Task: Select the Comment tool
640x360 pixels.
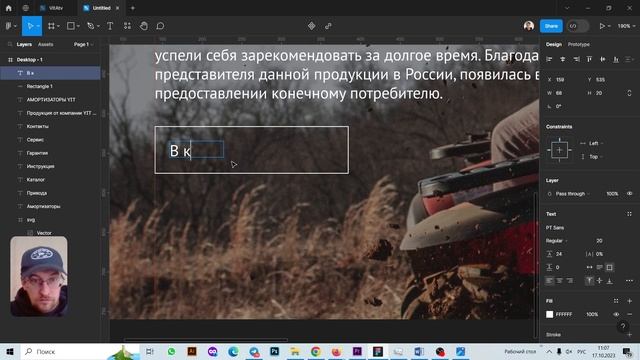Action: pos(160,26)
